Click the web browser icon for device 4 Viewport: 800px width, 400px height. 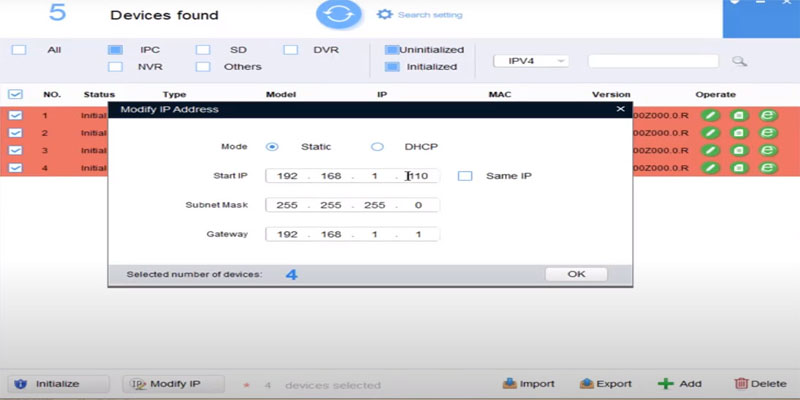pos(768,168)
